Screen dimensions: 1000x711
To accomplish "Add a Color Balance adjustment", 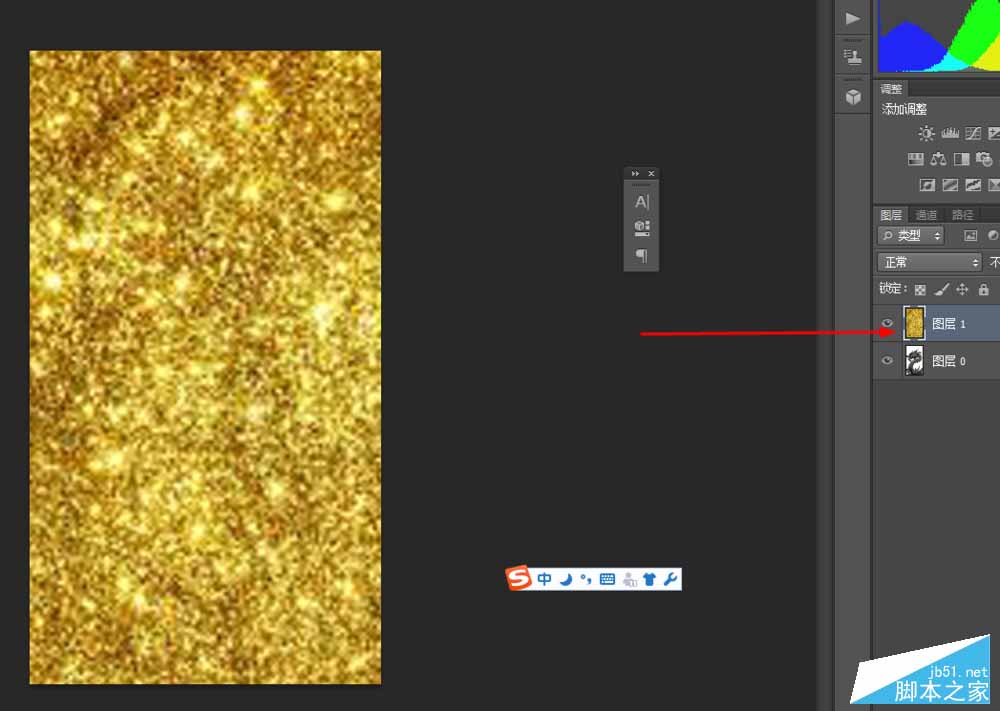I will tap(938, 159).
